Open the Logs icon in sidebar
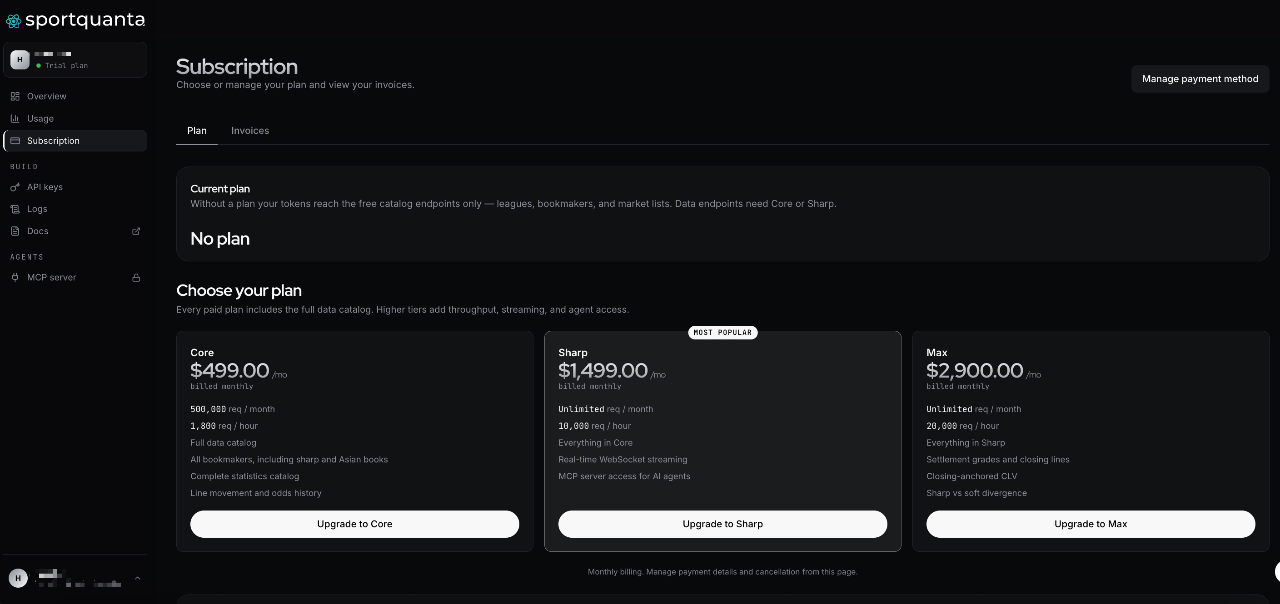Viewport: 1280px width, 604px height. tap(15, 209)
